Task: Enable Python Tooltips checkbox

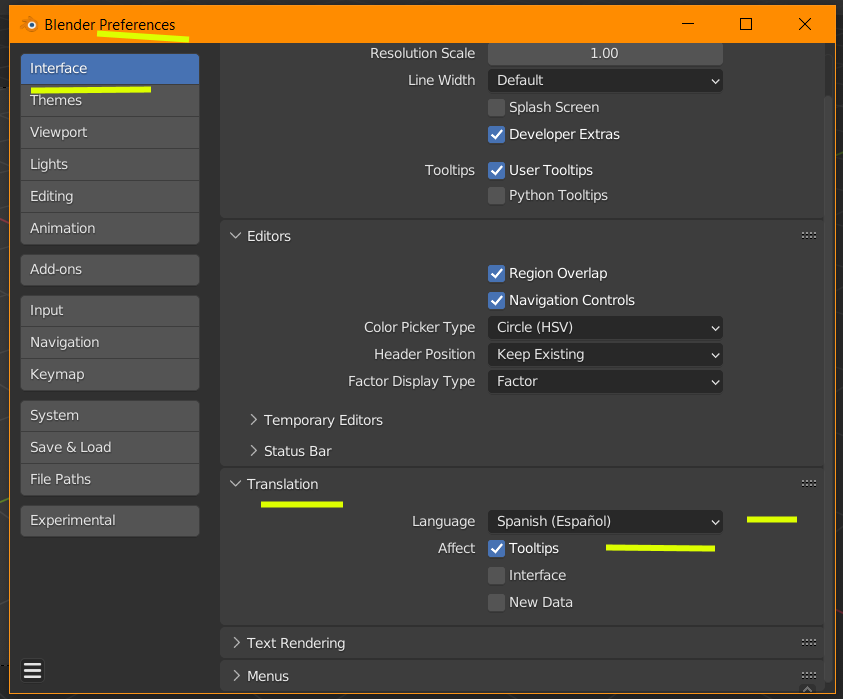Action: pyautogui.click(x=497, y=195)
